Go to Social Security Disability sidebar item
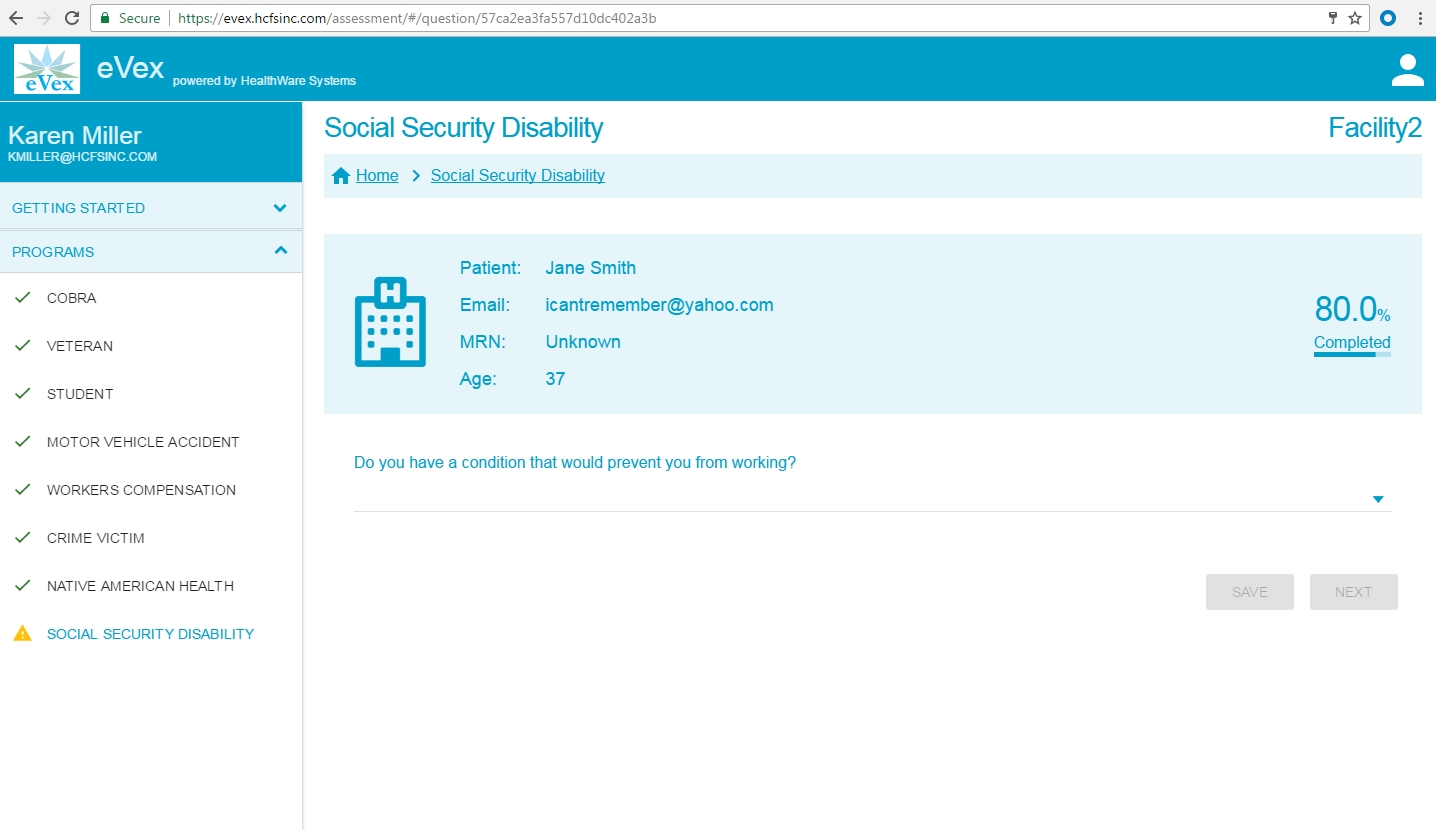This screenshot has height=830, width=1436. tap(150, 634)
